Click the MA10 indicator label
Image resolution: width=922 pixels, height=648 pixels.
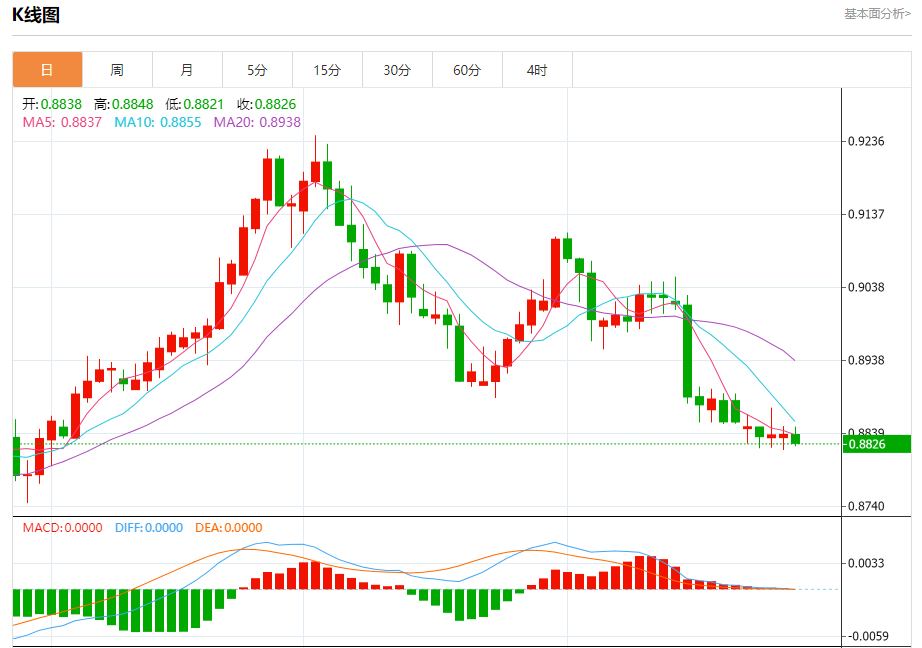[157, 122]
